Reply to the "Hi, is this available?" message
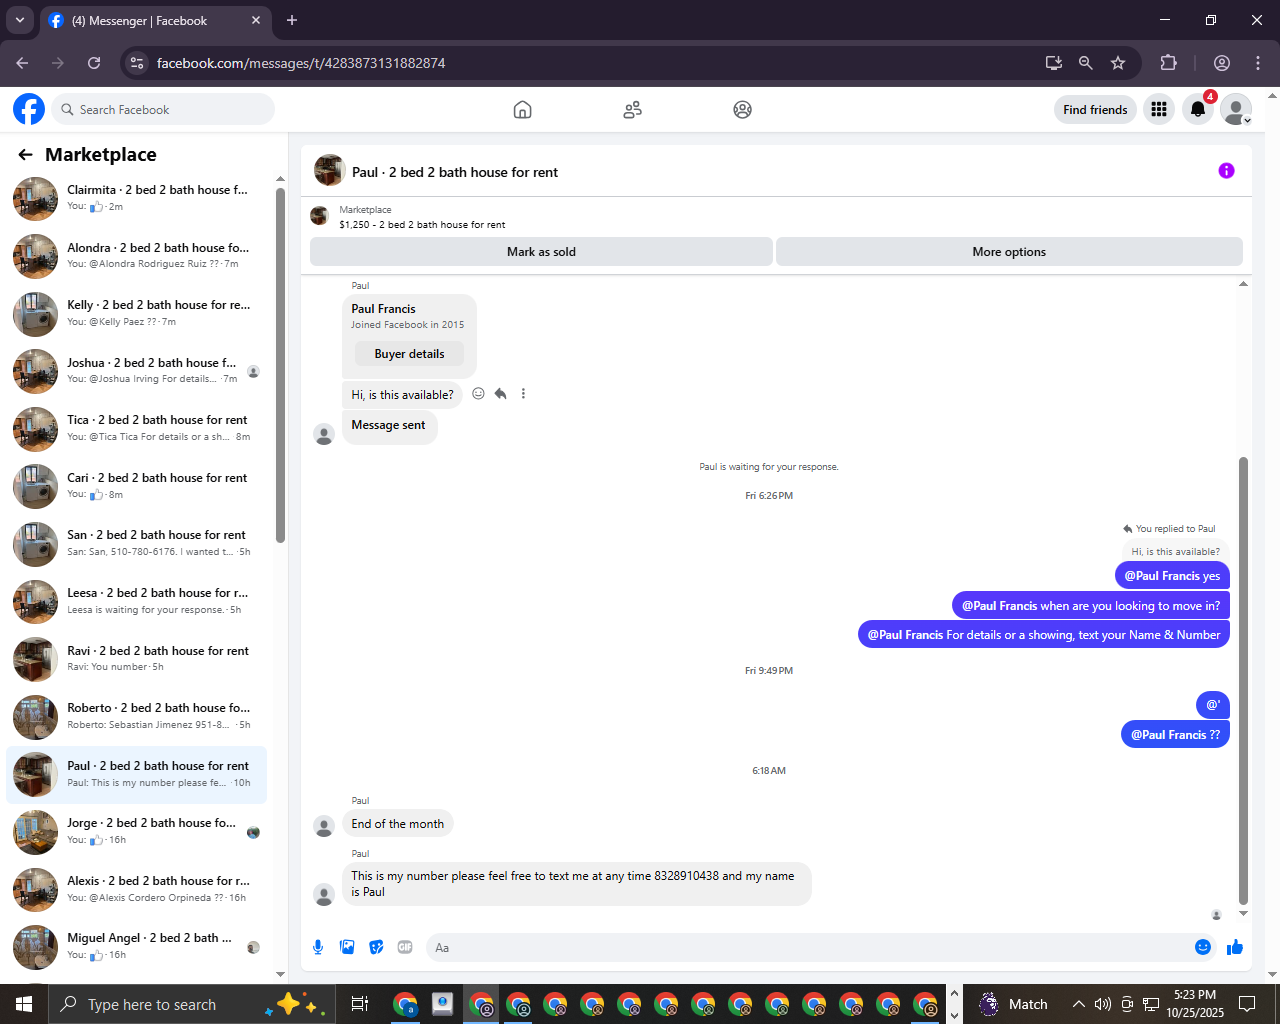The width and height of the screenshot is (1280, 1024). [500, 394]
